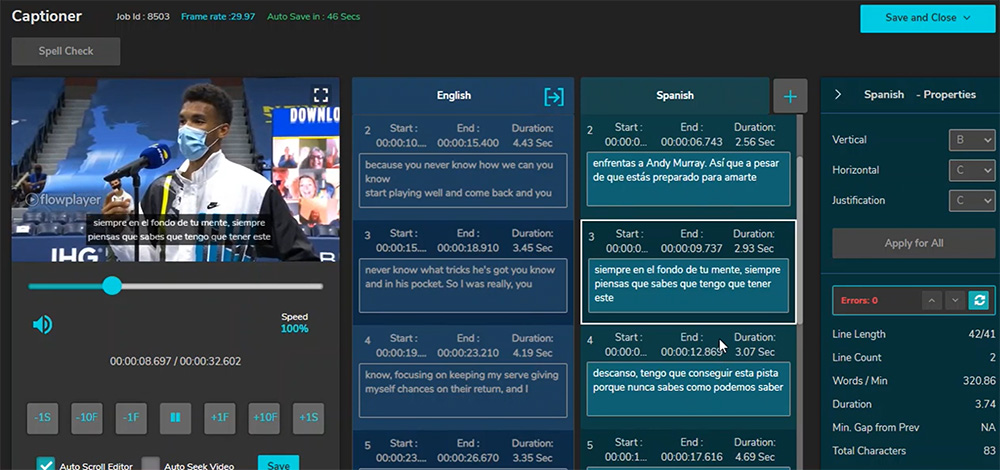Click the English column export arrow icon

[553, 96]
